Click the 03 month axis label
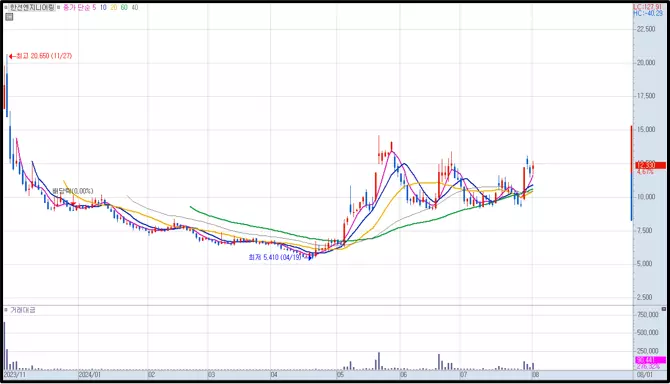Image resolution: width=670 pixels, height=384 pixels. pyautogui.click(x=212, y=375)
